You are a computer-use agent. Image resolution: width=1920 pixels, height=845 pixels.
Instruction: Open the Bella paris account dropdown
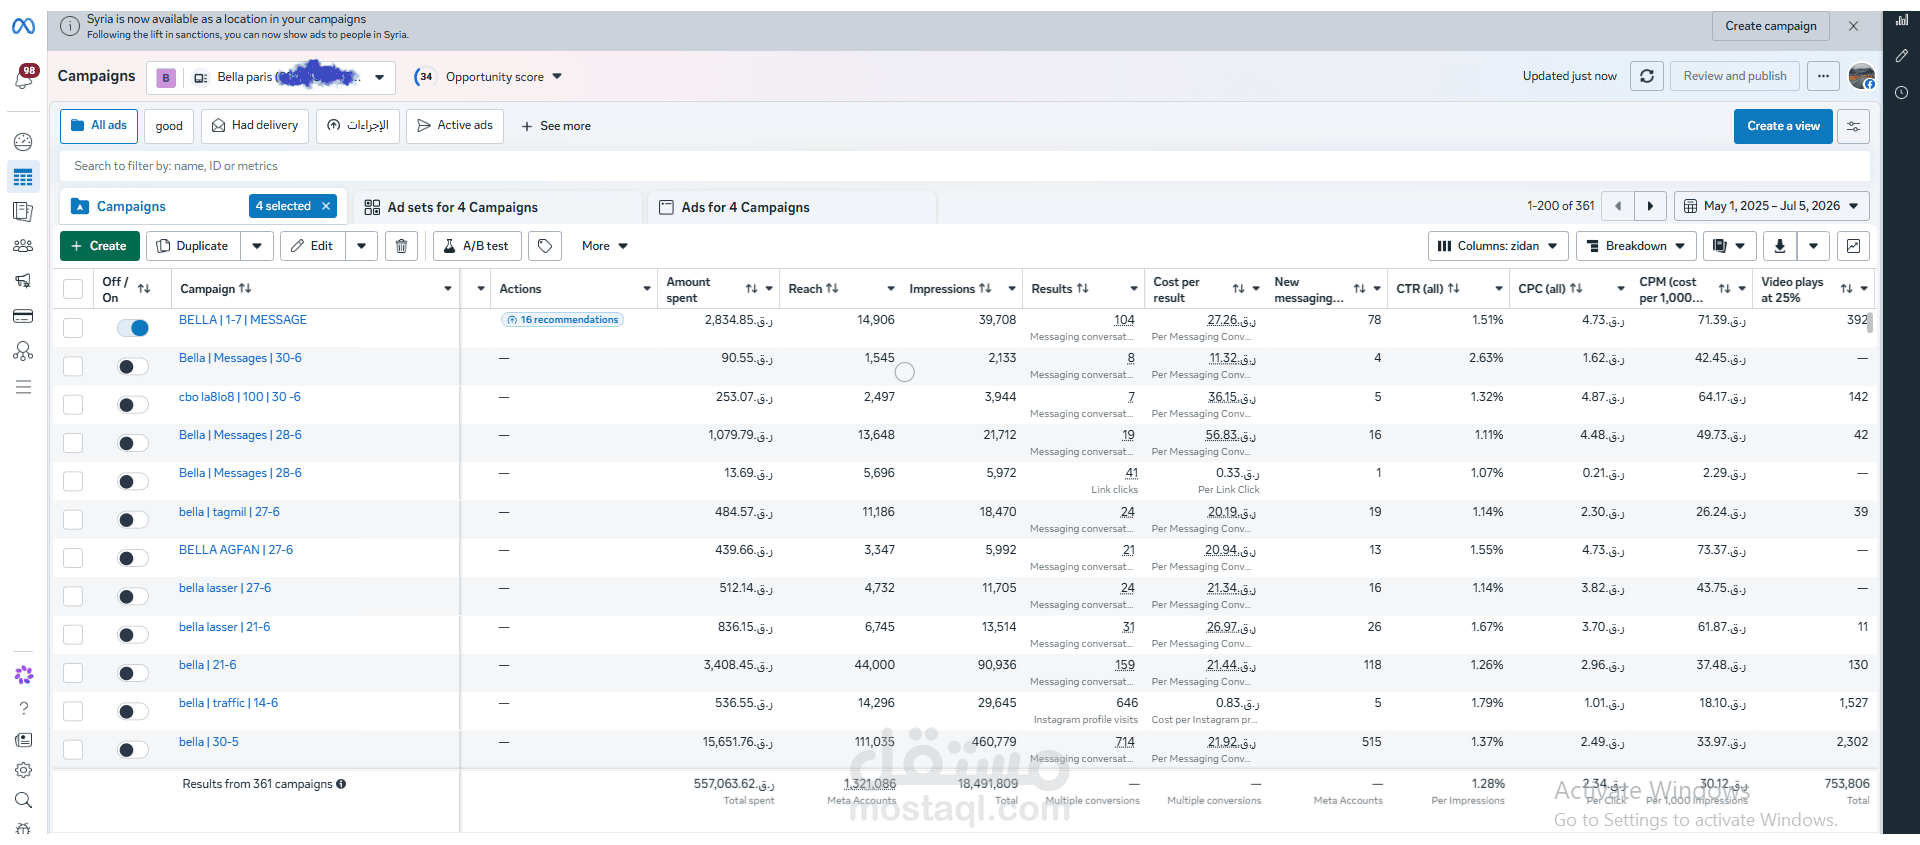pos(271,77)
